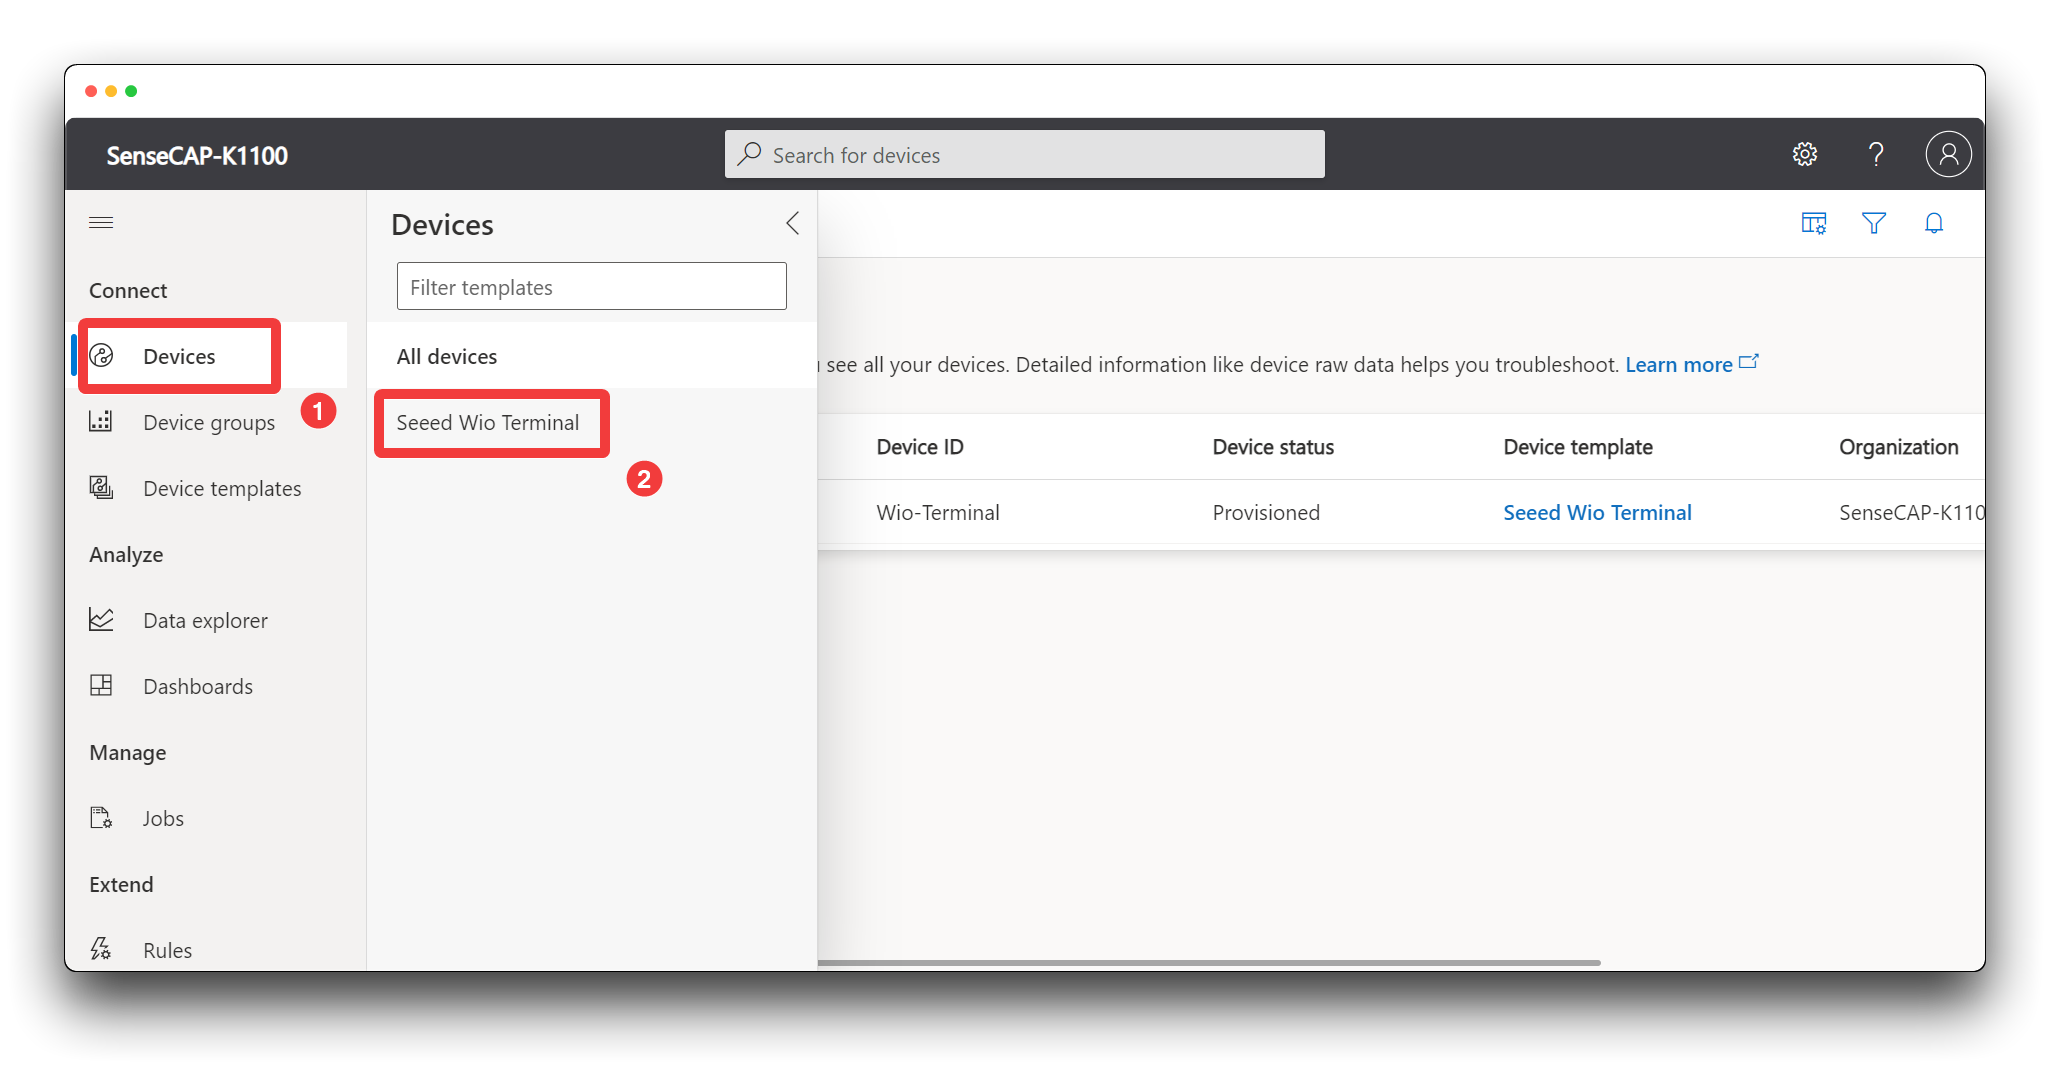2050x1068 pixels.
Task: Open the settings gear icon
Action: coord(1804,154)
